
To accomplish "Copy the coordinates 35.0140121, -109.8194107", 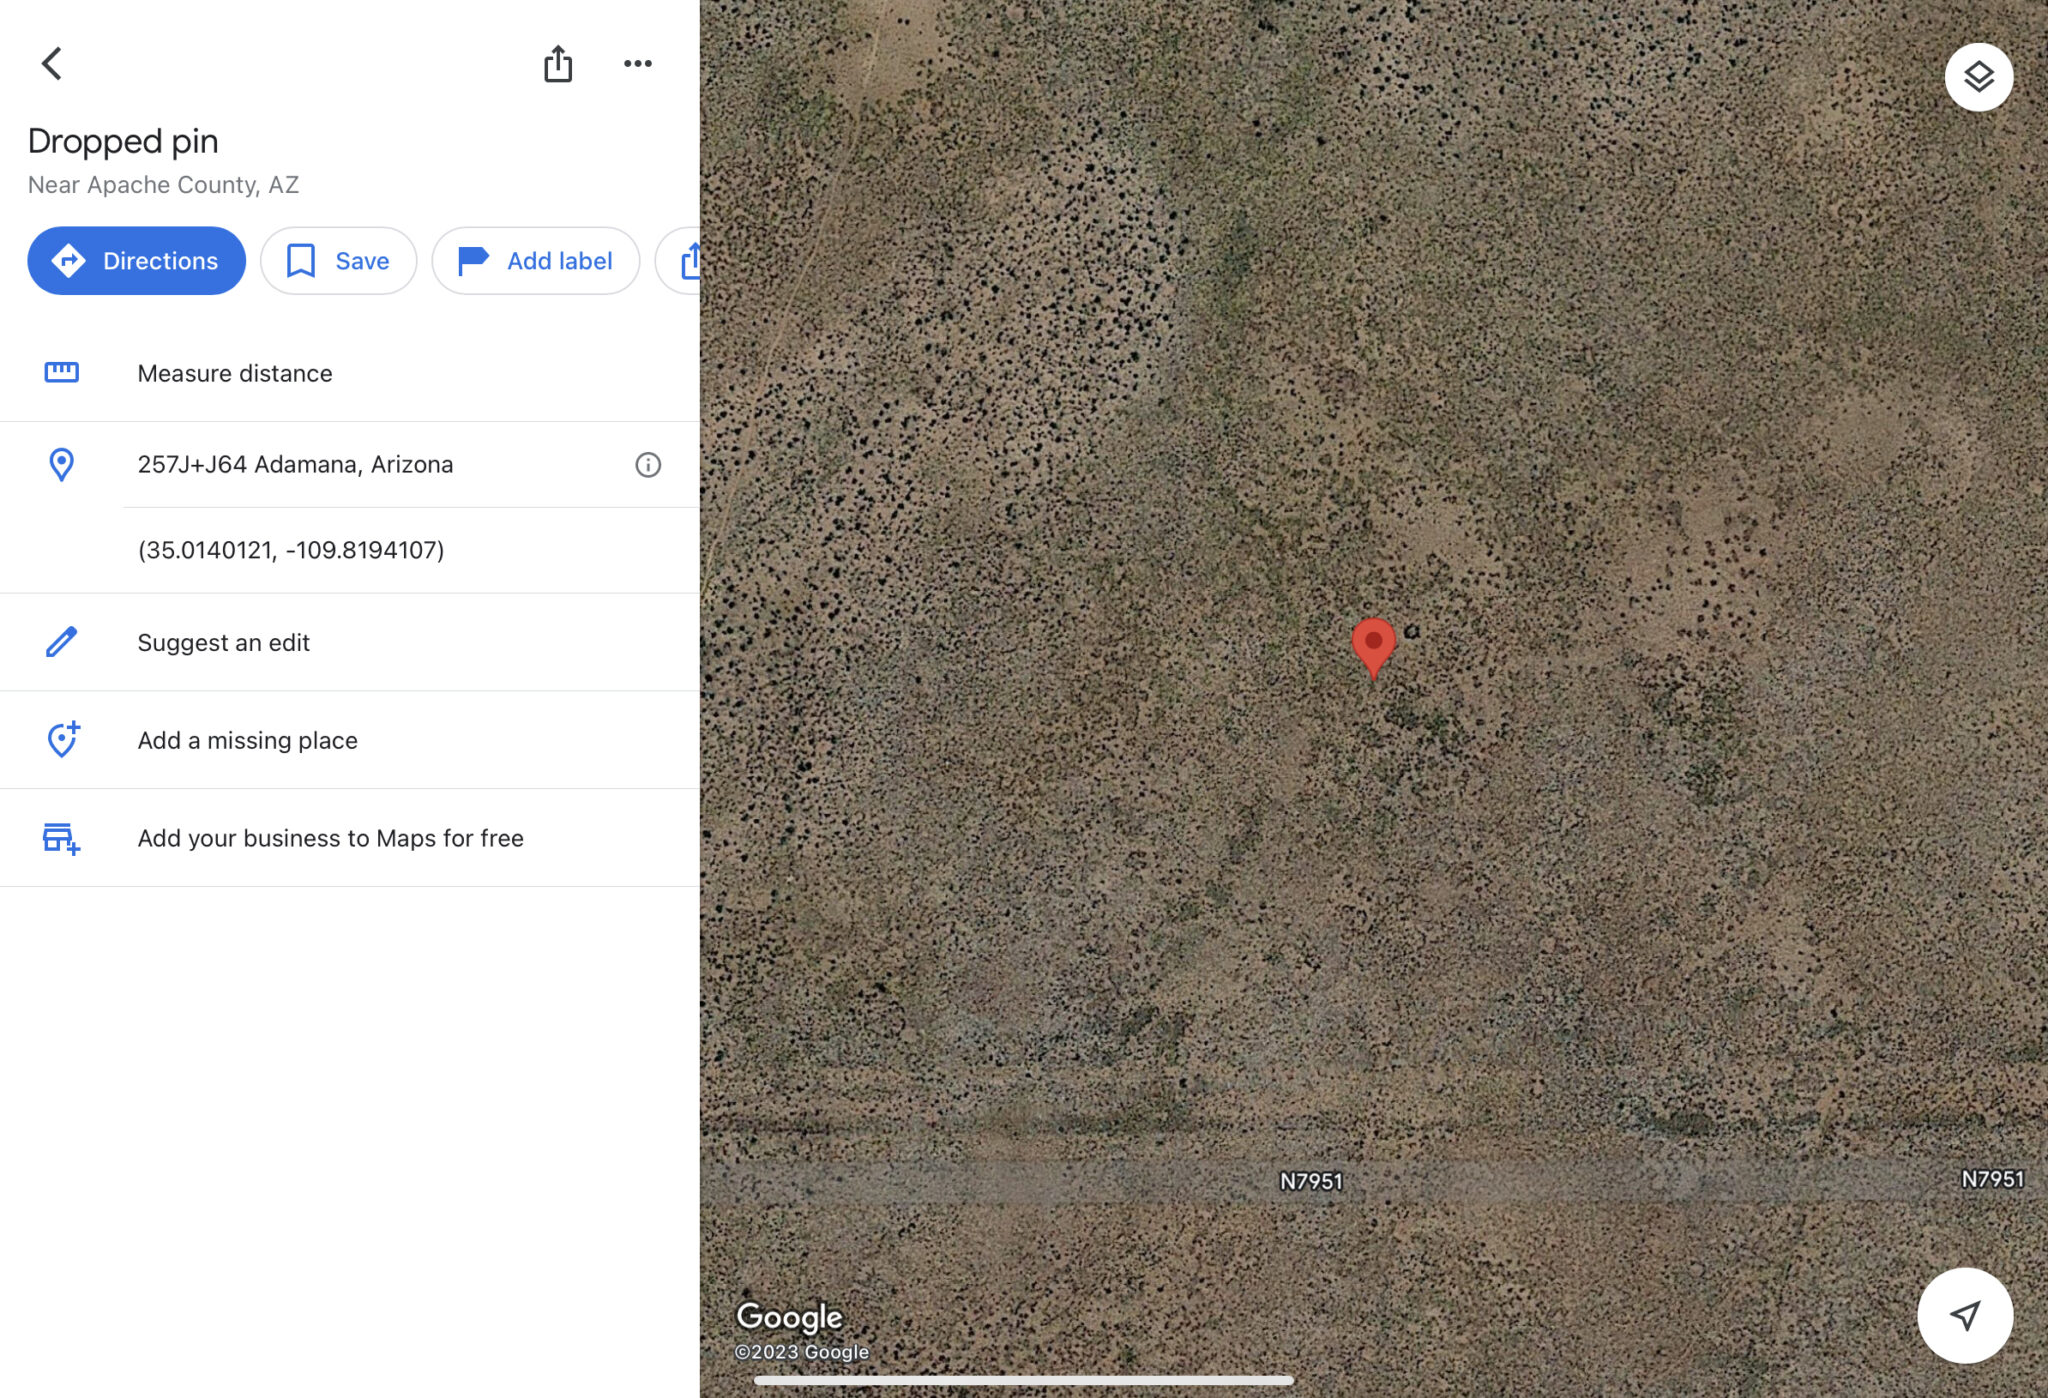I will (x=291, y=550).
